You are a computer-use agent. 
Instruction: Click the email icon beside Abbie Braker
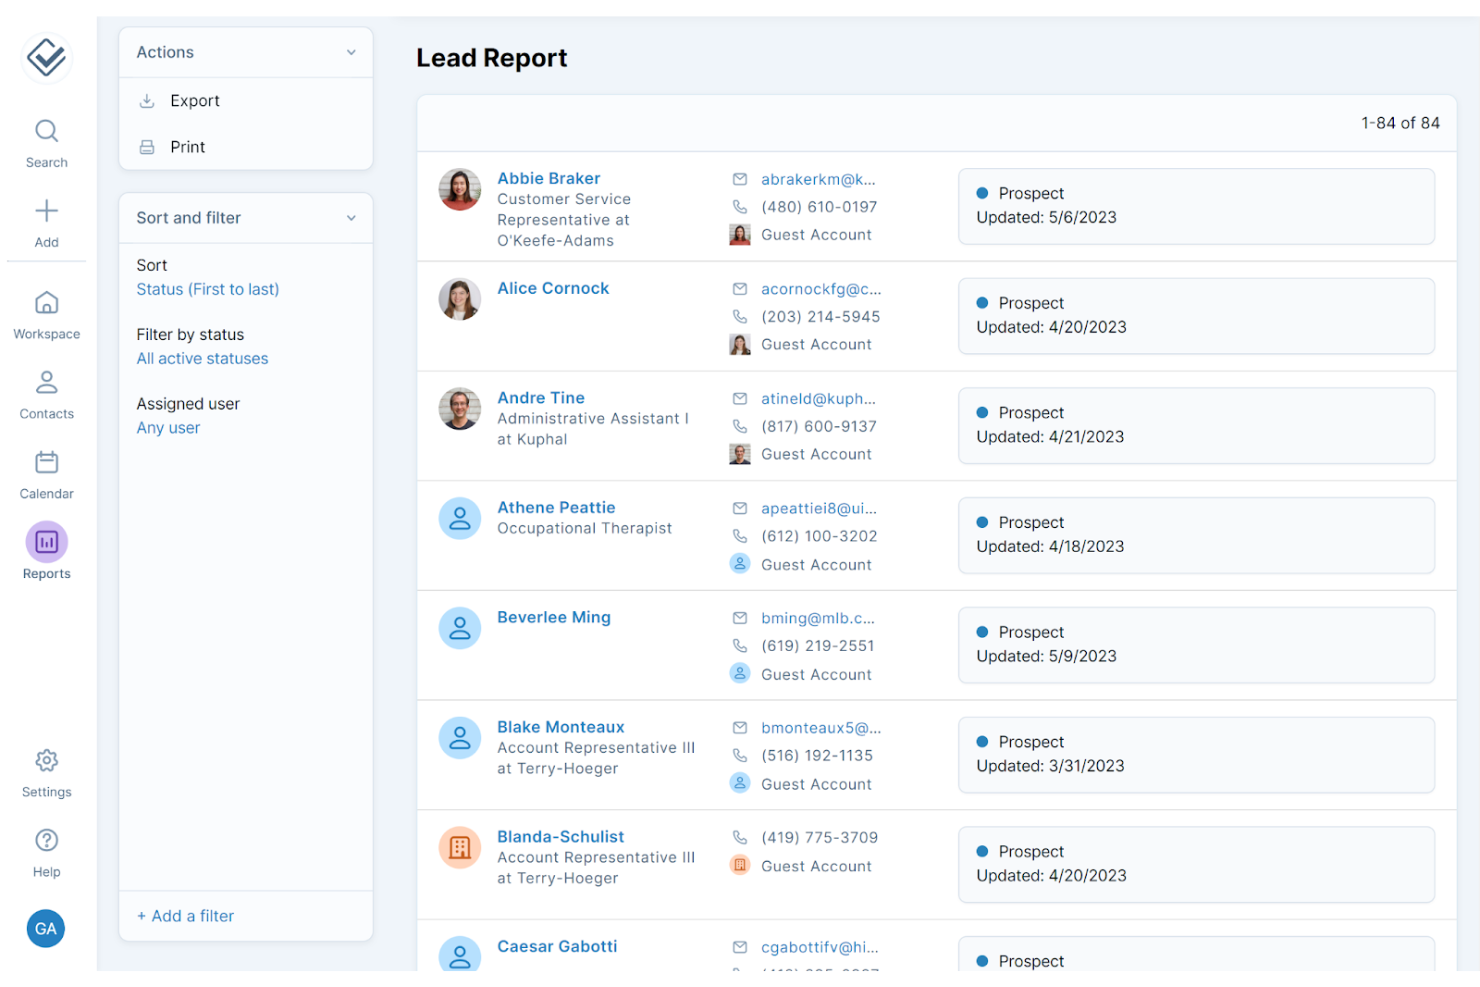click(740, 179)
